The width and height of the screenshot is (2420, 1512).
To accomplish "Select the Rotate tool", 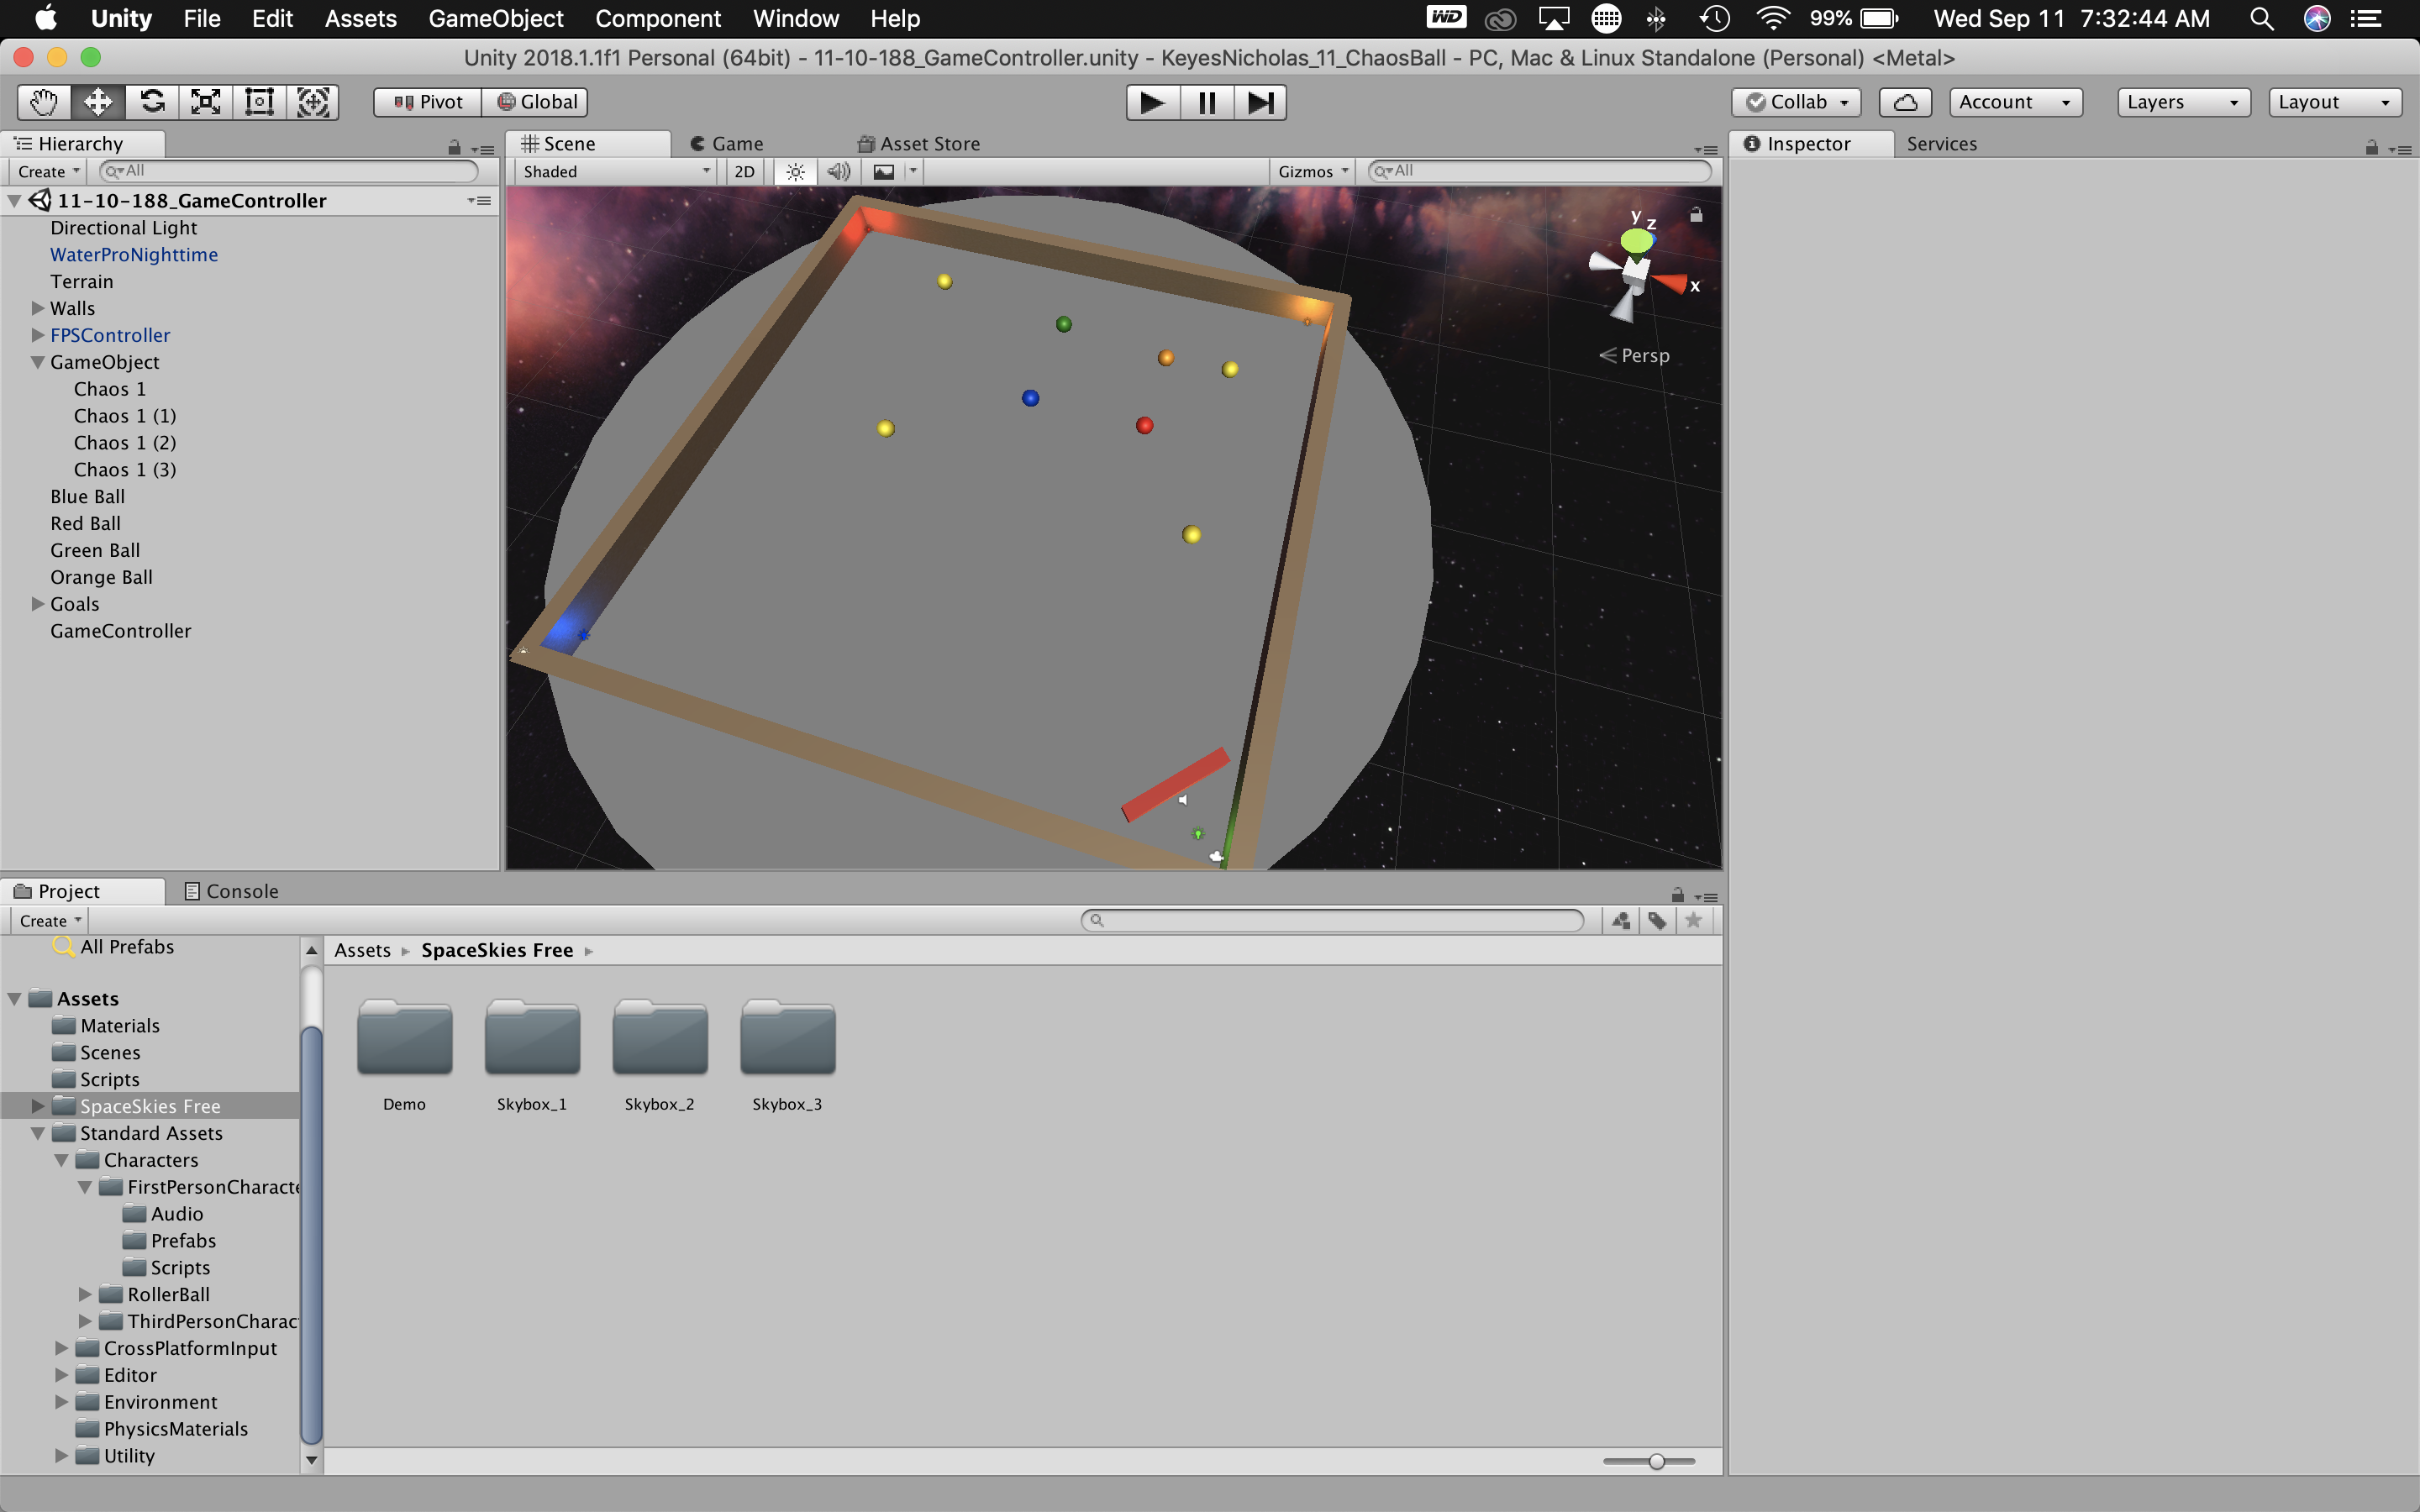I will (151, 101).
